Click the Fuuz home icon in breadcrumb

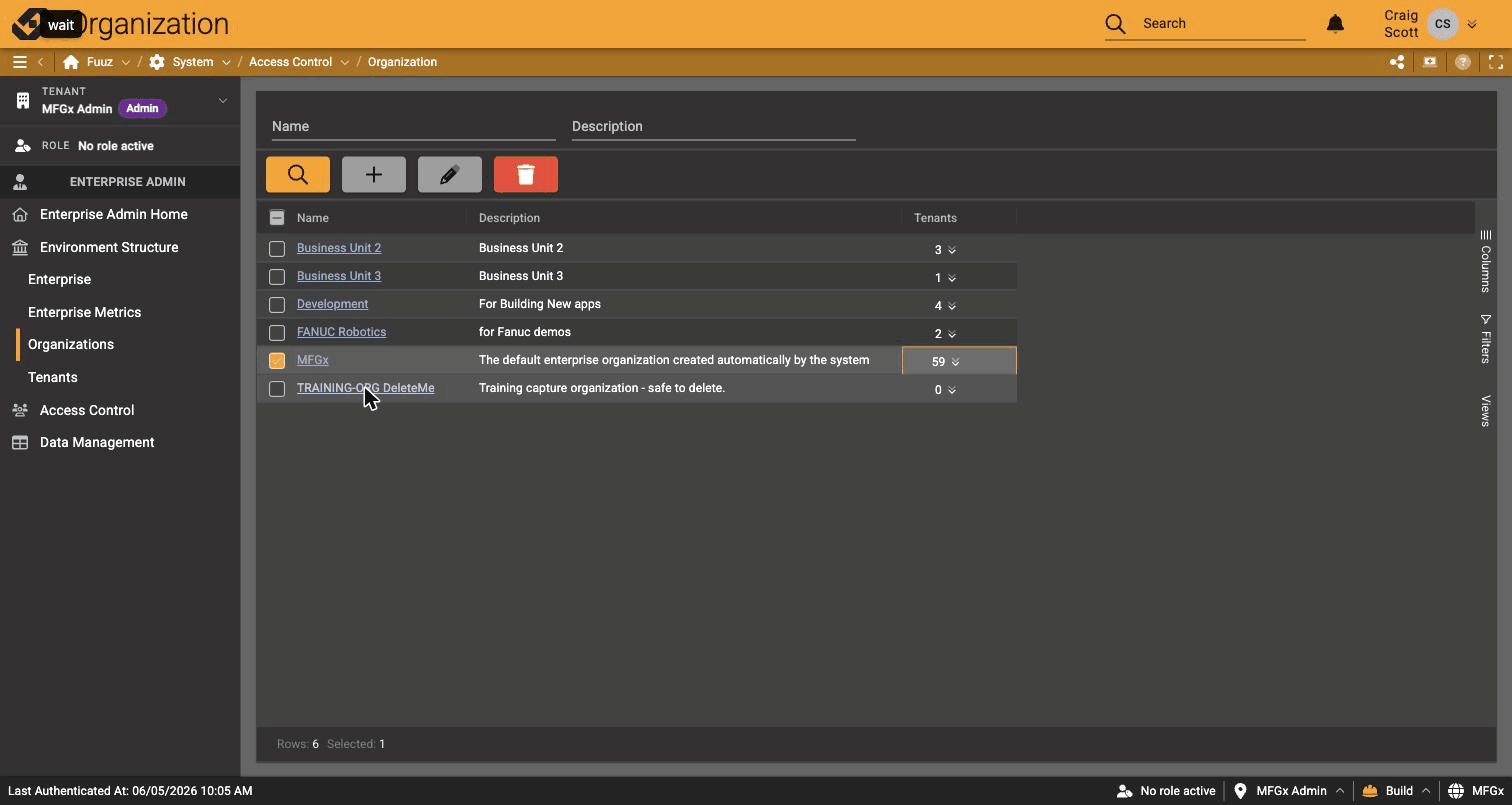[x=71, y=62]
